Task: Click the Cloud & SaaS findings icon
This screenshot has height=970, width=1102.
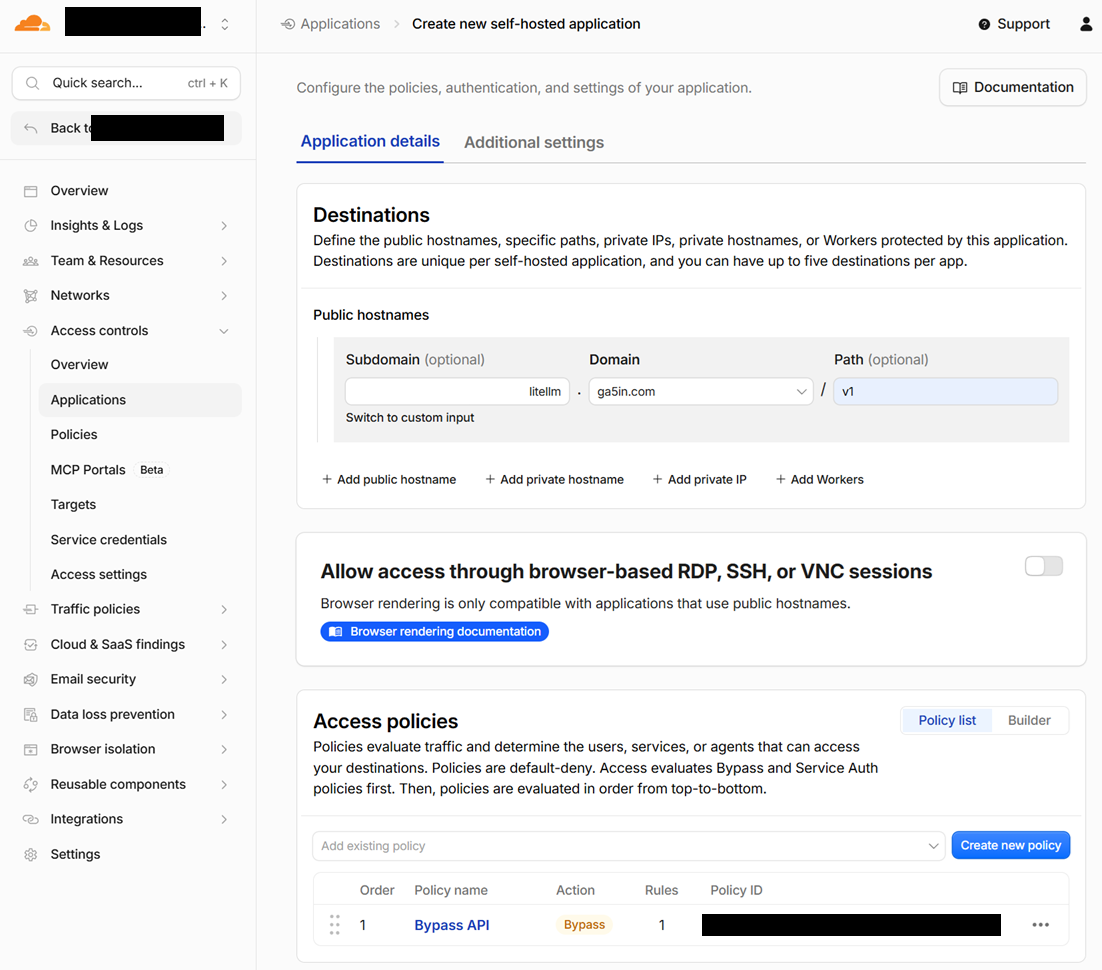Action: coord(30,645)
